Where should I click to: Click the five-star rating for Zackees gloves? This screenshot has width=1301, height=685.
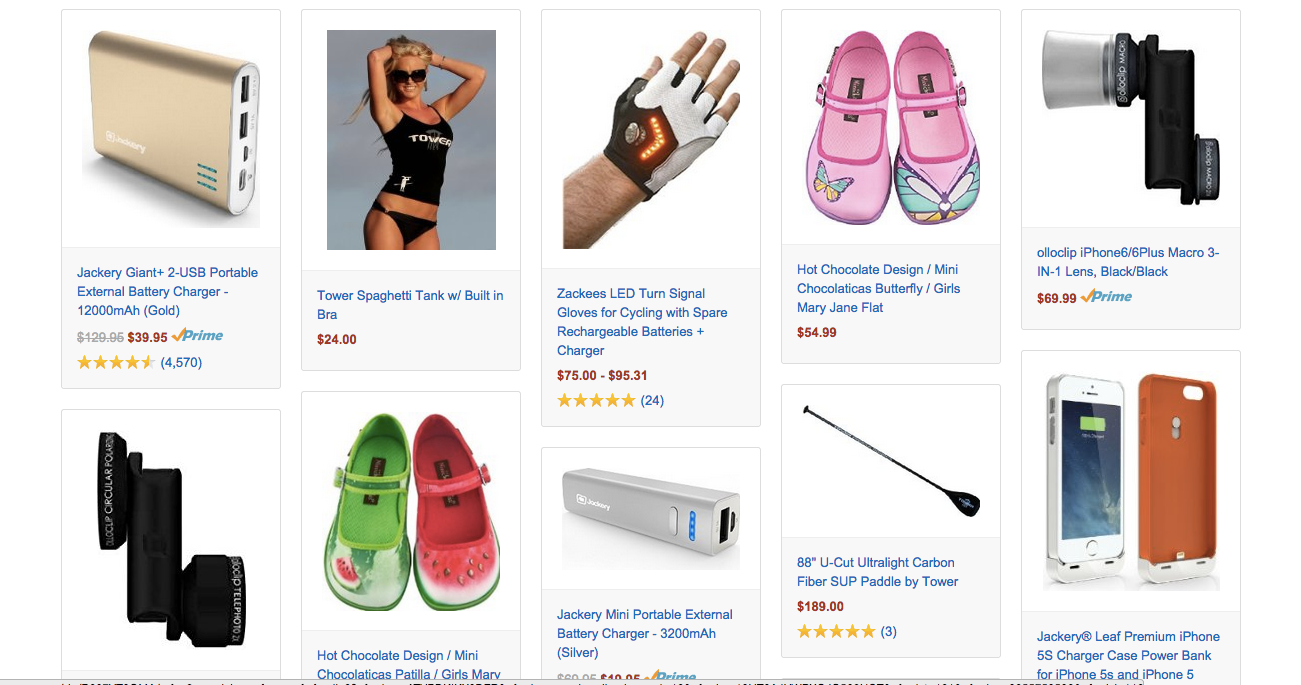click(x=596, y=401)
